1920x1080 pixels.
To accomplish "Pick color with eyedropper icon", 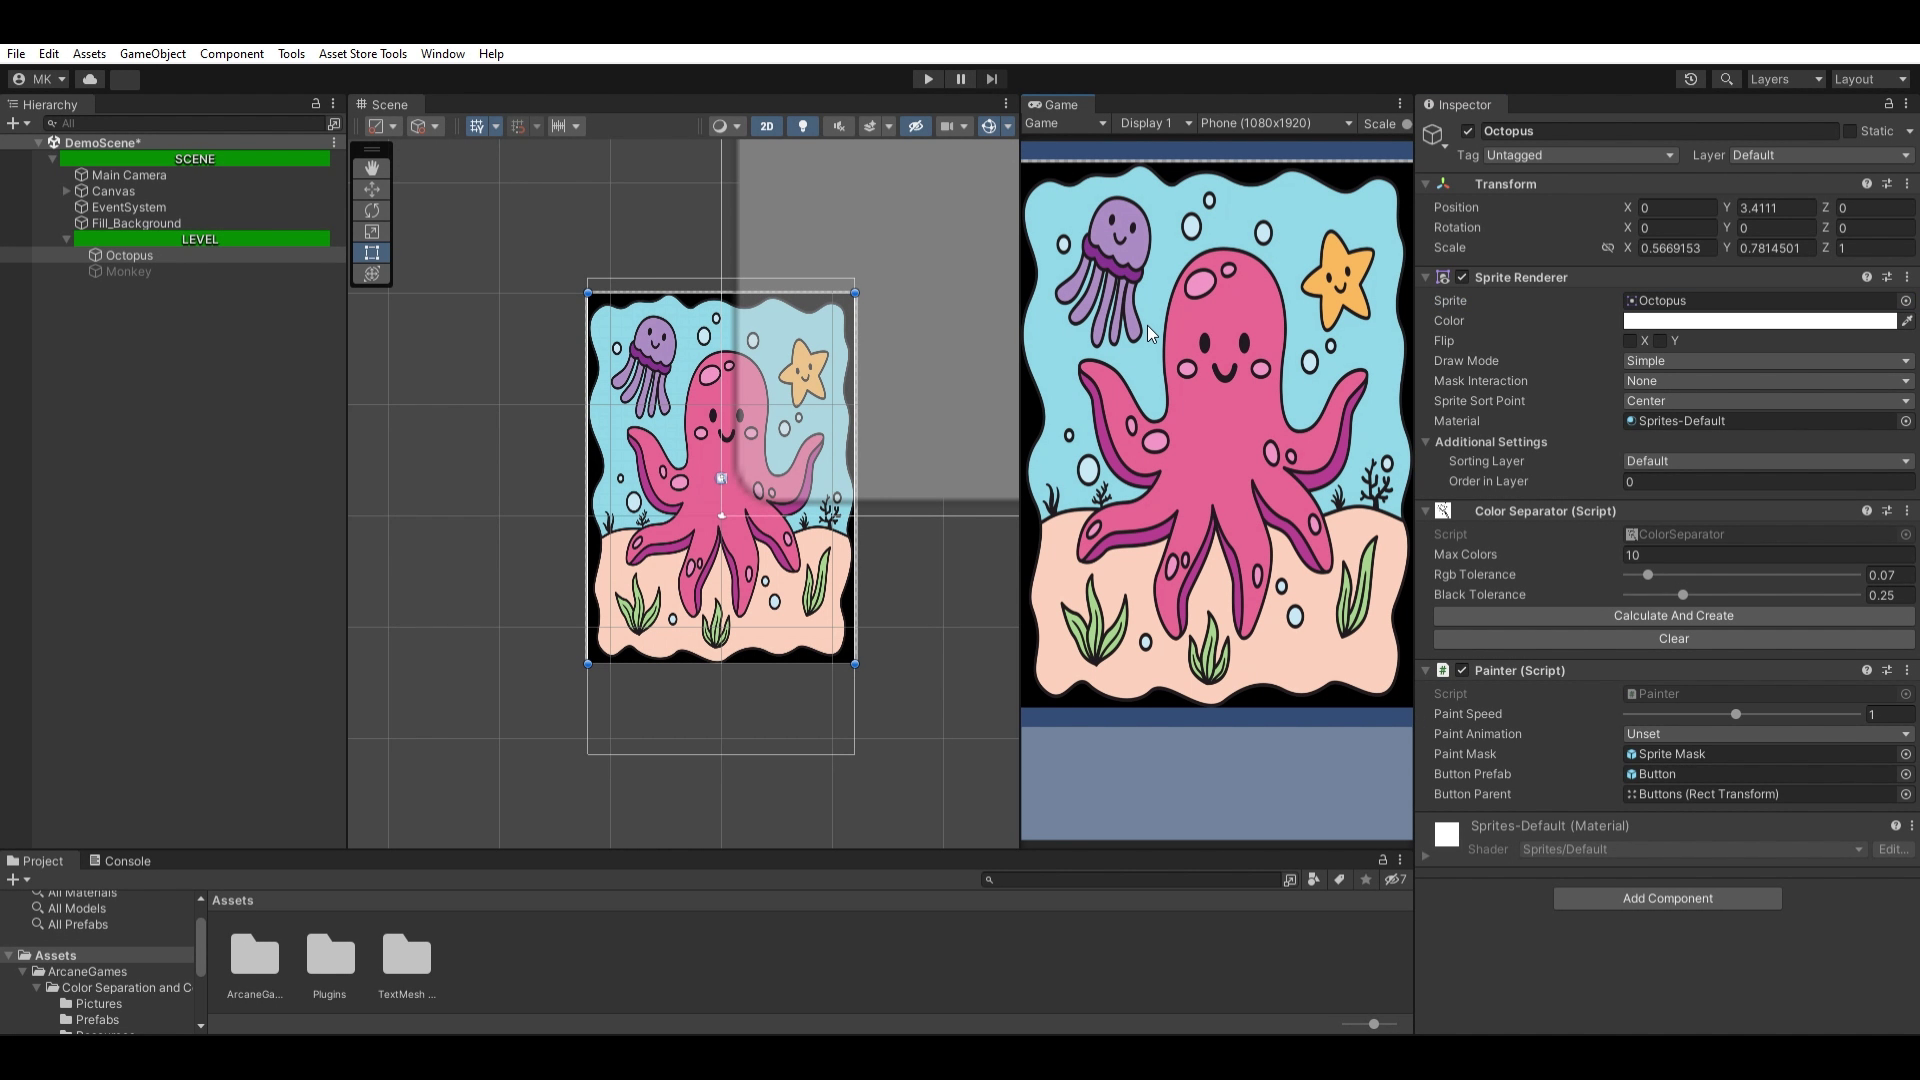I will click(1907, 321).
